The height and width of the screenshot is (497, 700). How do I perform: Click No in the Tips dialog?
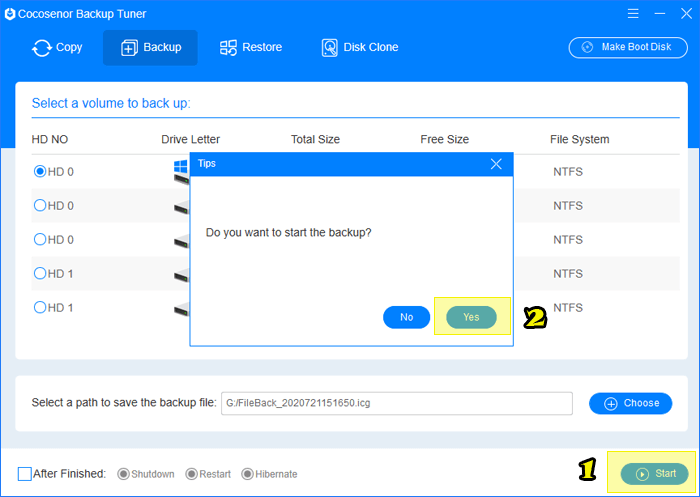(406, 317)
